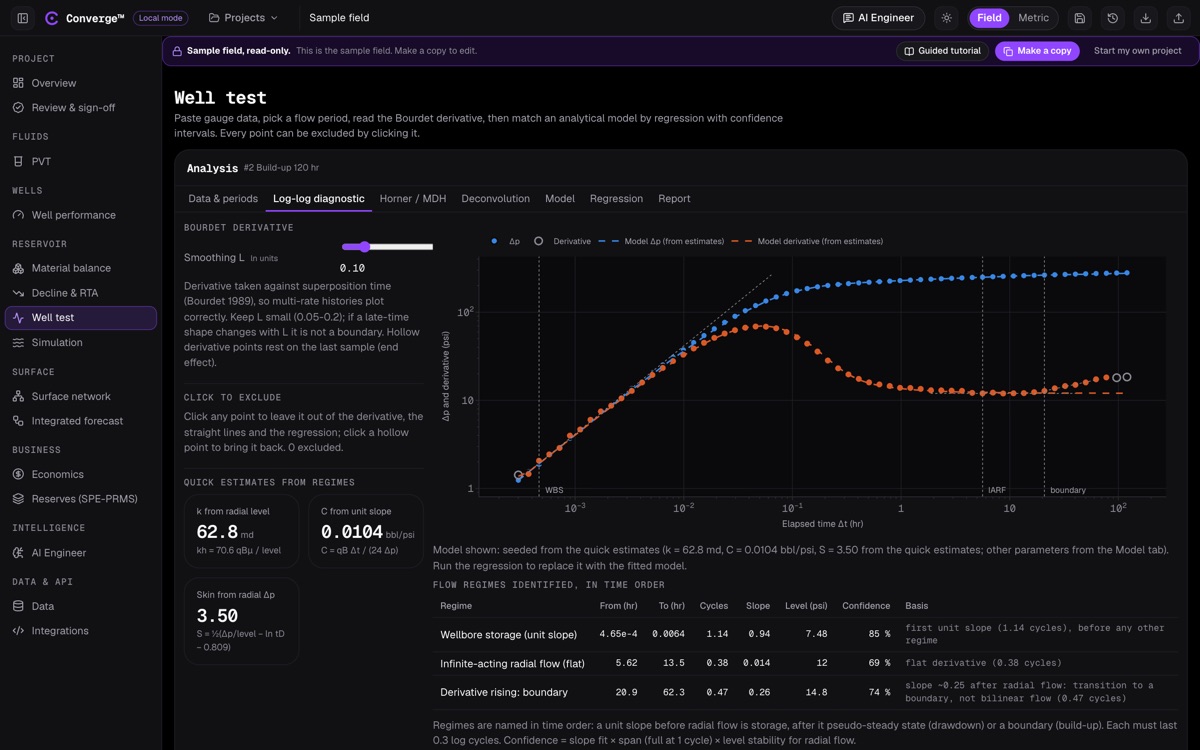Switch units to Metric

[1033, 18]
